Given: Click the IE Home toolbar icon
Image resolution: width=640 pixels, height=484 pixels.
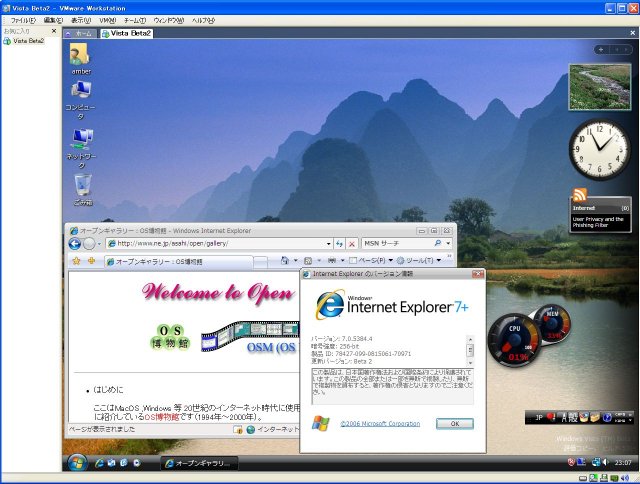Looking at the screenshot, I should (285, 260).
